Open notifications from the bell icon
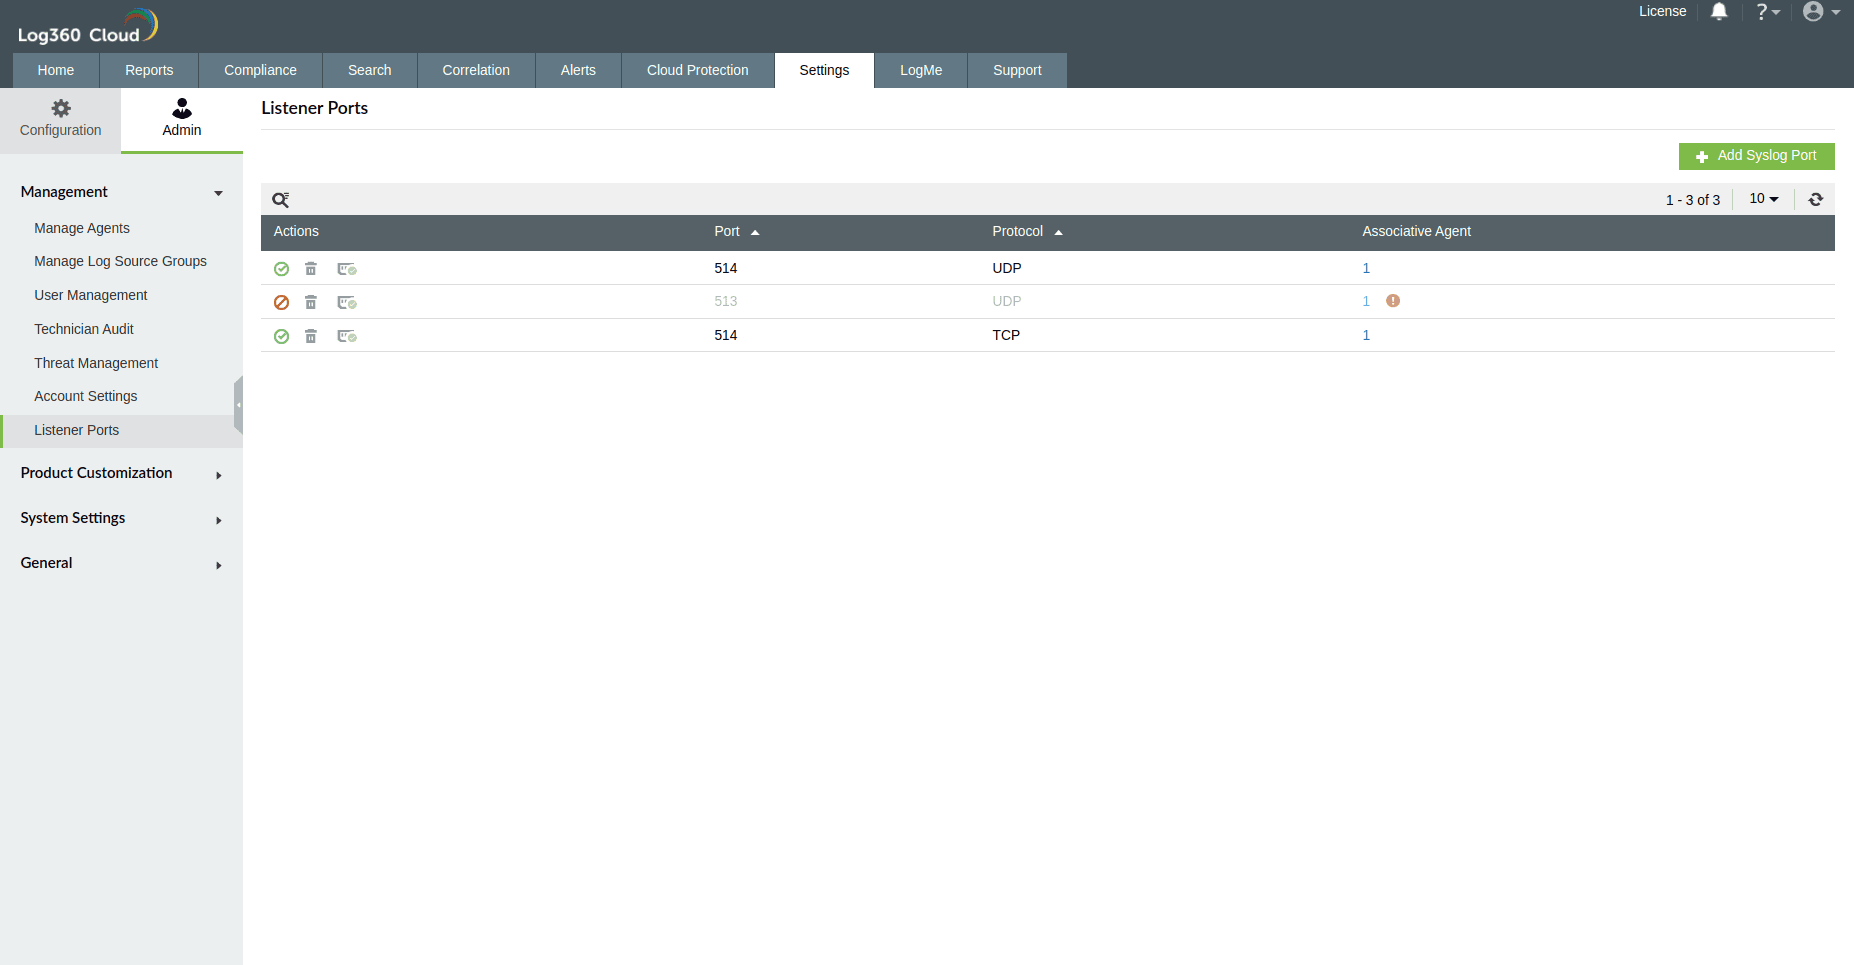This screenshot has width=1854, height=965. (1719, 11)
